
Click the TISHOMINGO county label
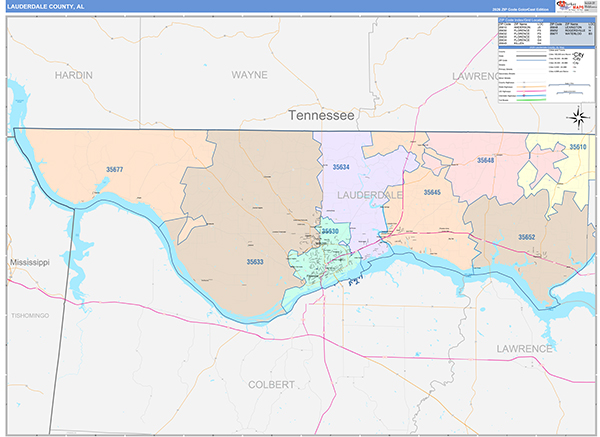tap(30, 316)
